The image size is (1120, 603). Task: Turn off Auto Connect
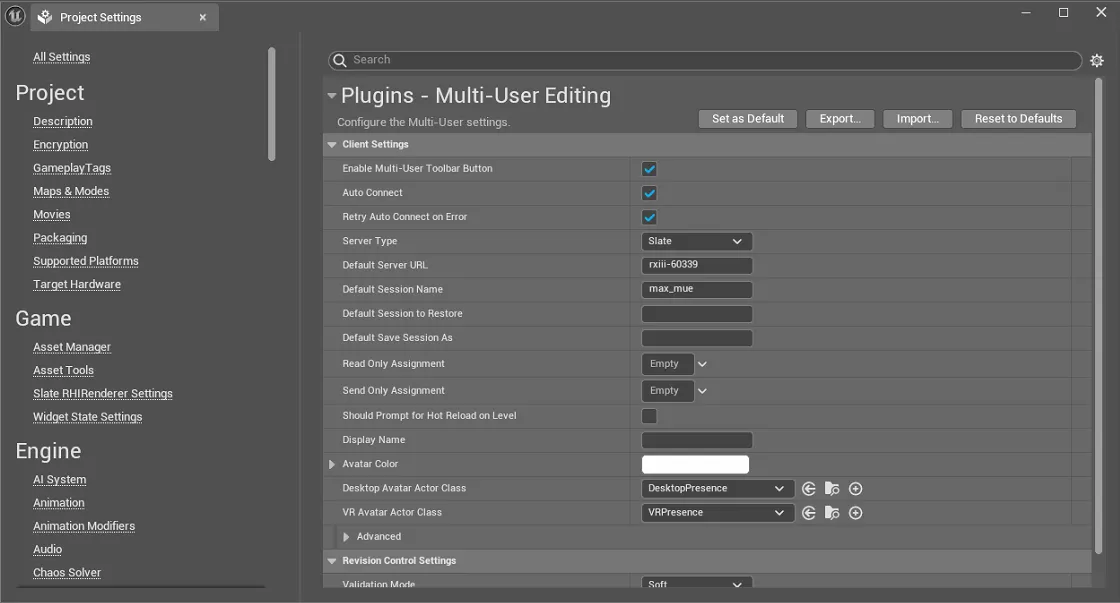point(647,193)
